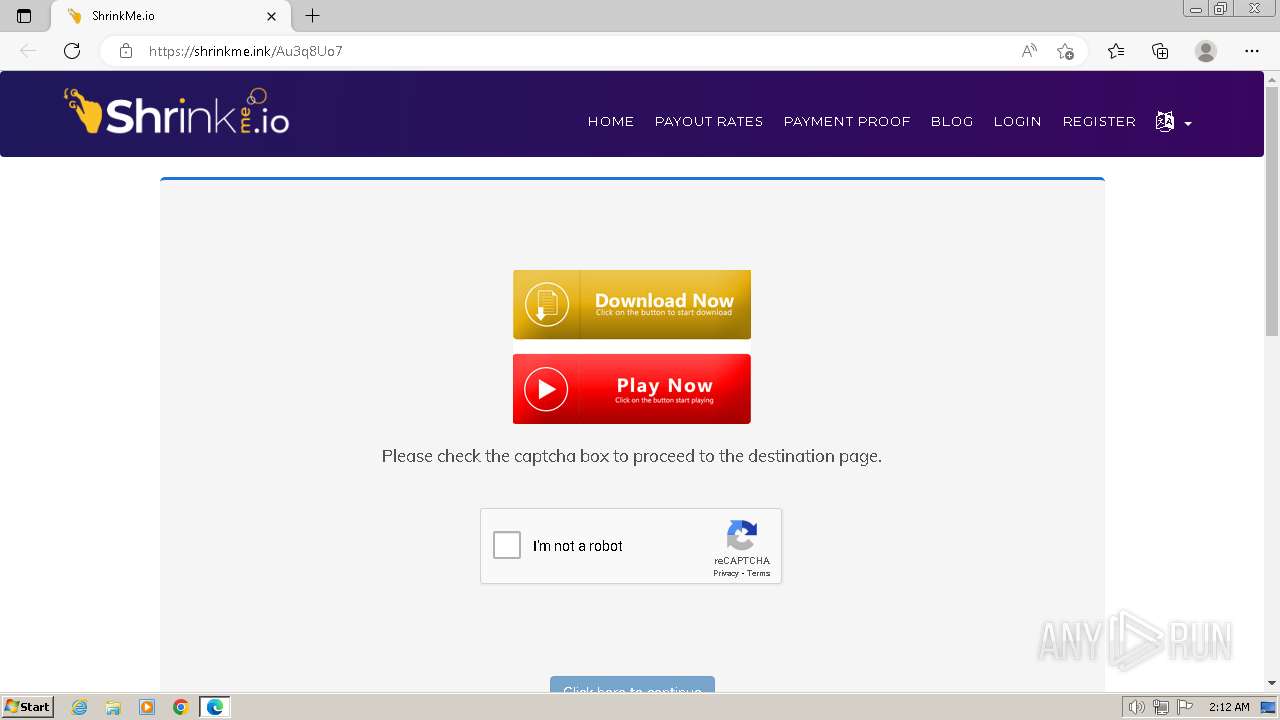Check the I'm not a robot checkbox
The image size is (1280, 720).
tap(507, 545)
